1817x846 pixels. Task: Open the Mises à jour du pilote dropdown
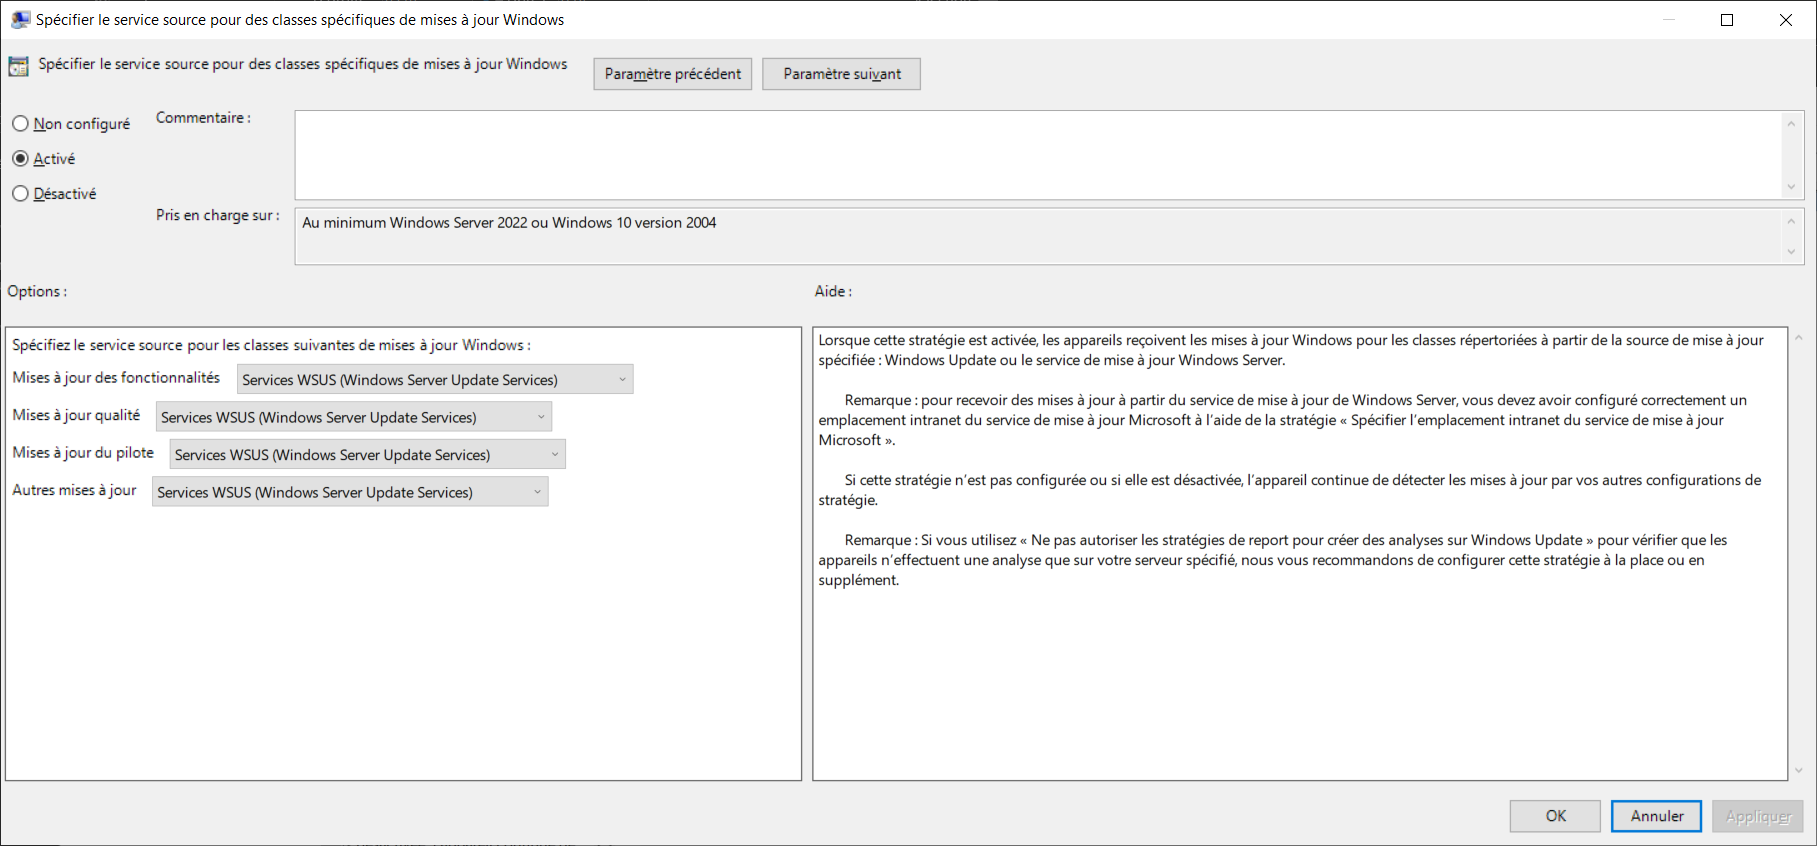tap(367, 455)
